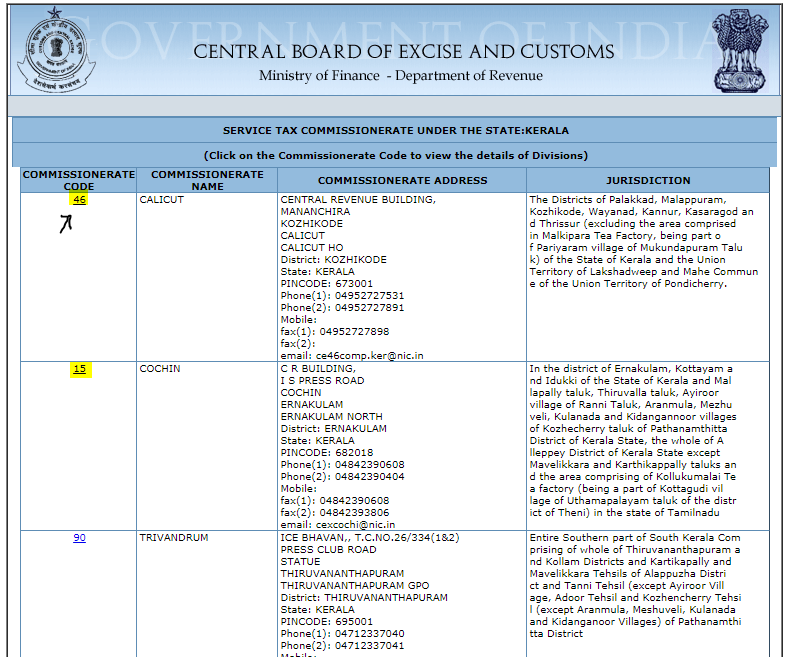
Task: Click the Trivandrum jurisdiction description
Action: (635, 586)
